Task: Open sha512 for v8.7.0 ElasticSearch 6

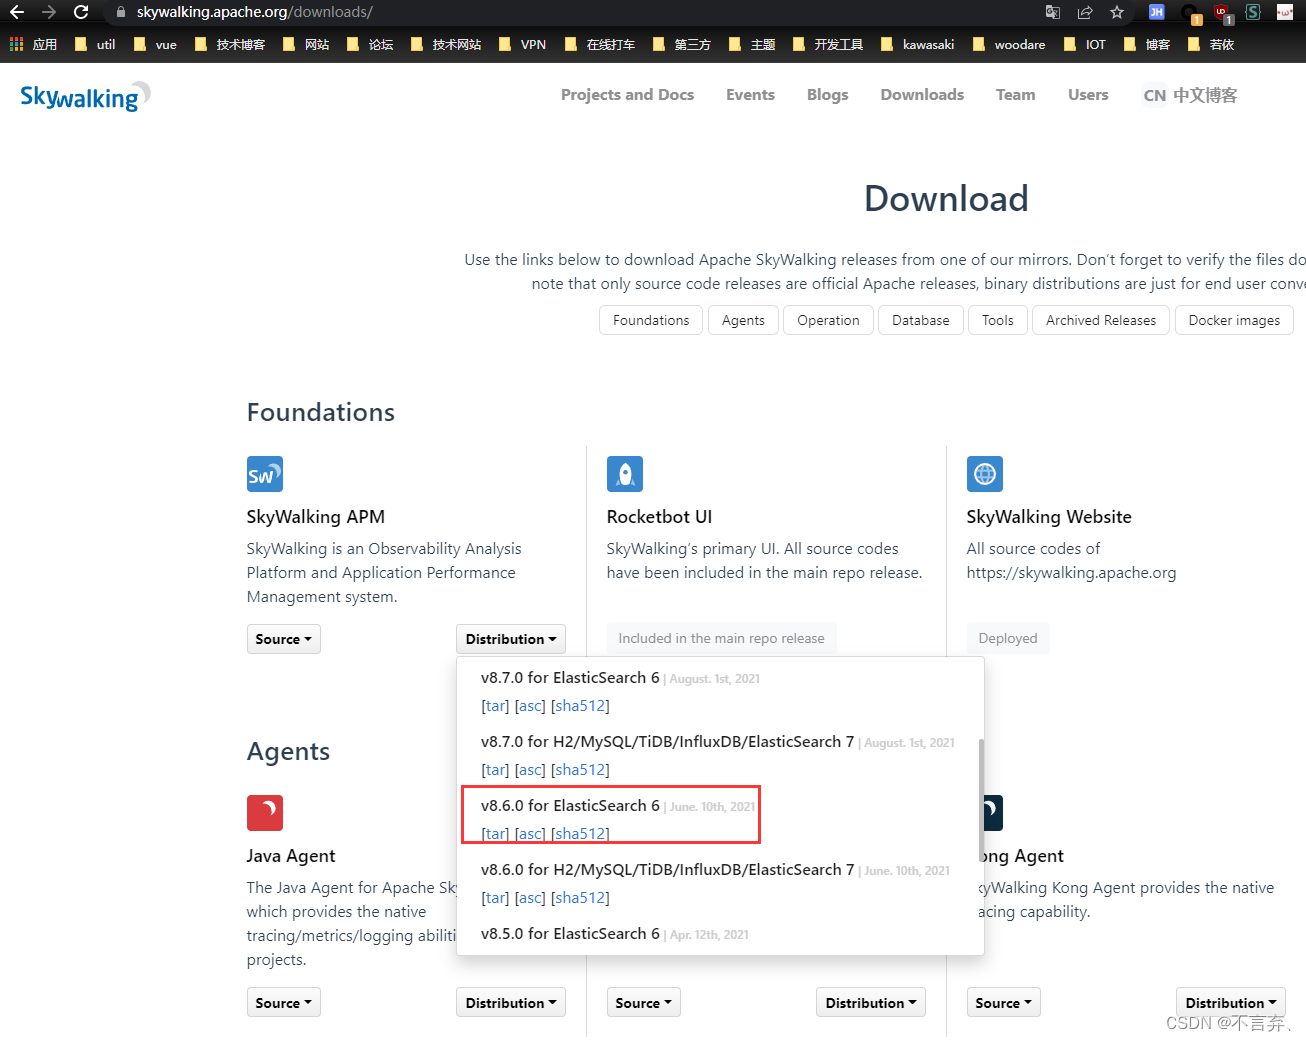Action: click(581, 706)
